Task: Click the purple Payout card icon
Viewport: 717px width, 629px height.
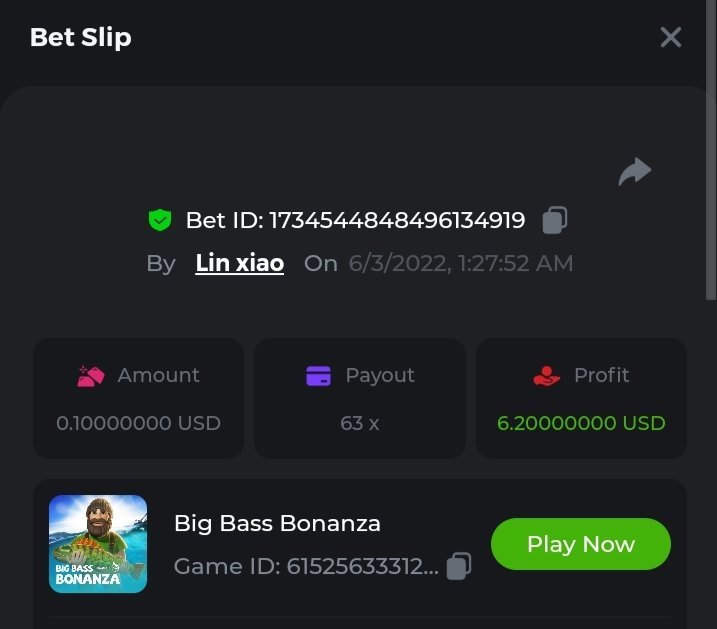Action: coord(318,376)
